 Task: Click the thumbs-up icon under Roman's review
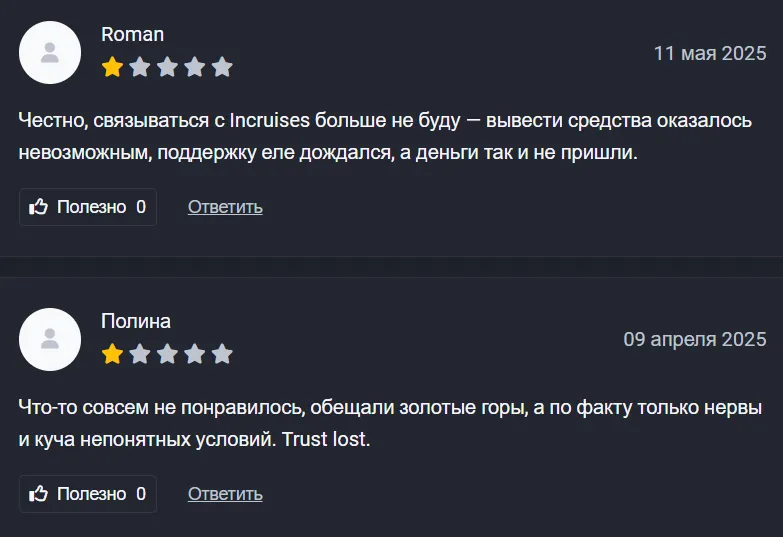40,207
